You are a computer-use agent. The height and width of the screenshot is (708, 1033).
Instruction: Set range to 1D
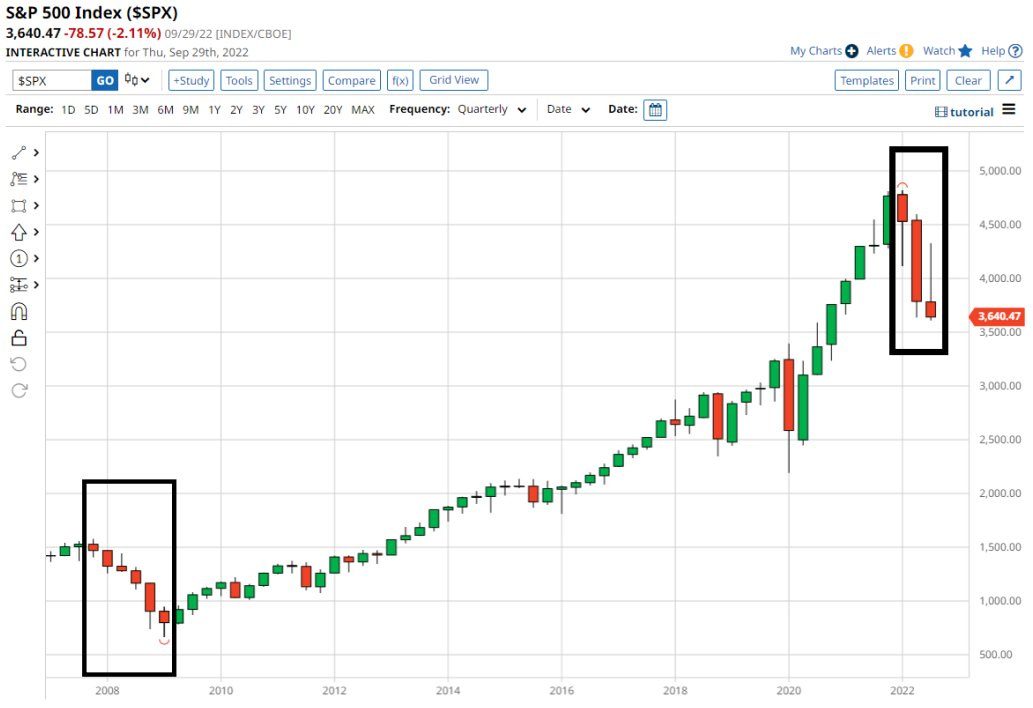click(68, 110)
